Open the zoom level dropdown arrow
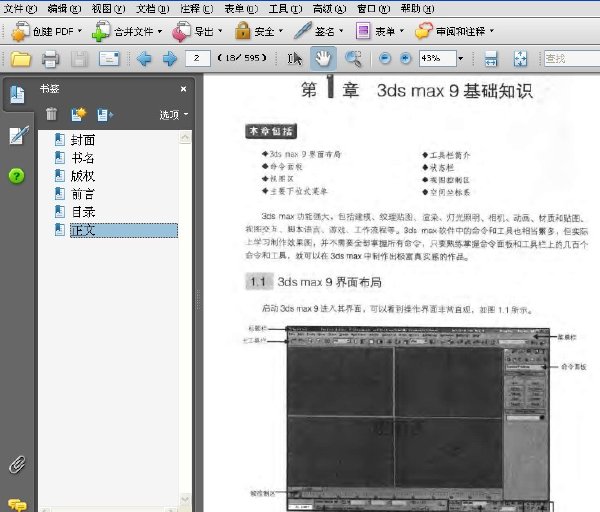The width and height of the screenshot is (600, 512). 461,59
